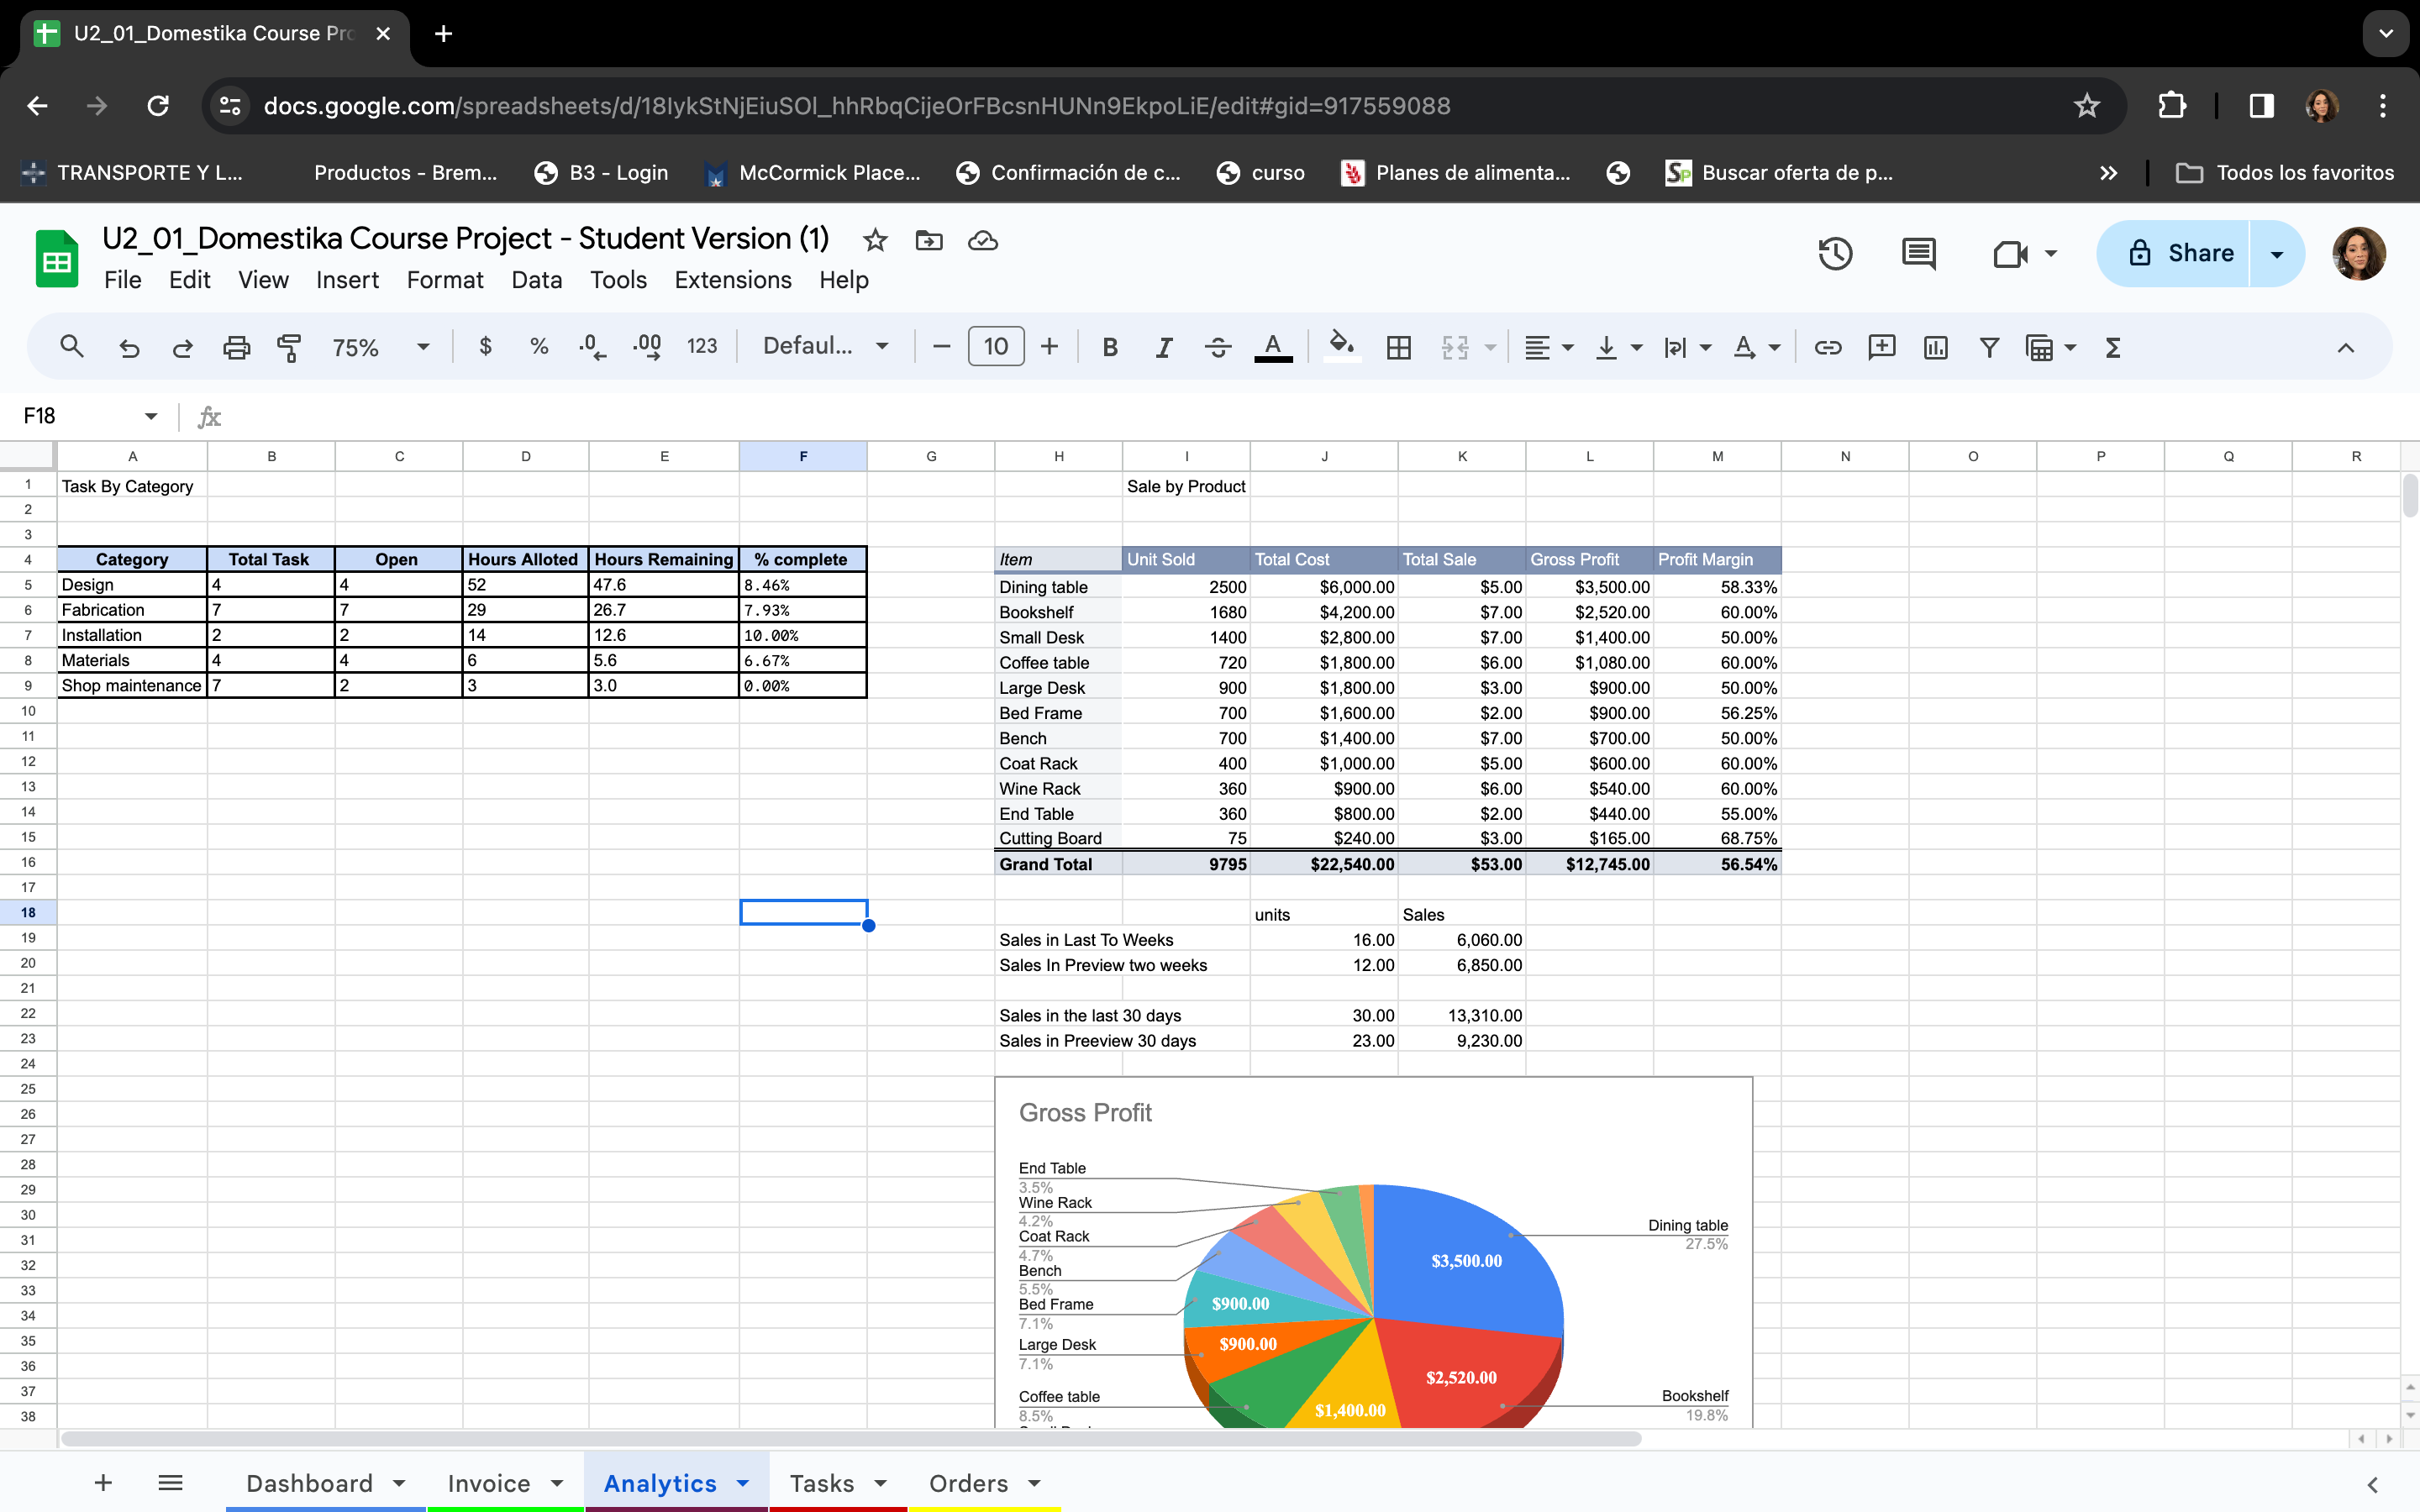Bookmark this page star icon
The height and width of the screenshot is (1512, 2420).
pyautogui.click(x=2086, y=106)
